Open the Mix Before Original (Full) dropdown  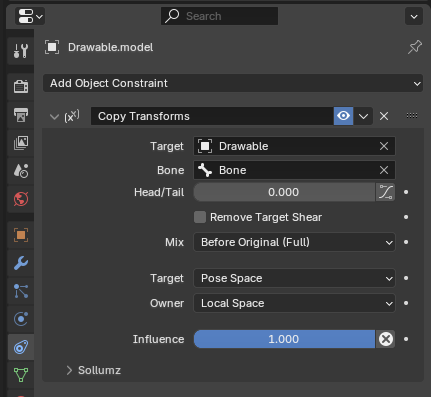pyautogui.click(x=294, y=242)
